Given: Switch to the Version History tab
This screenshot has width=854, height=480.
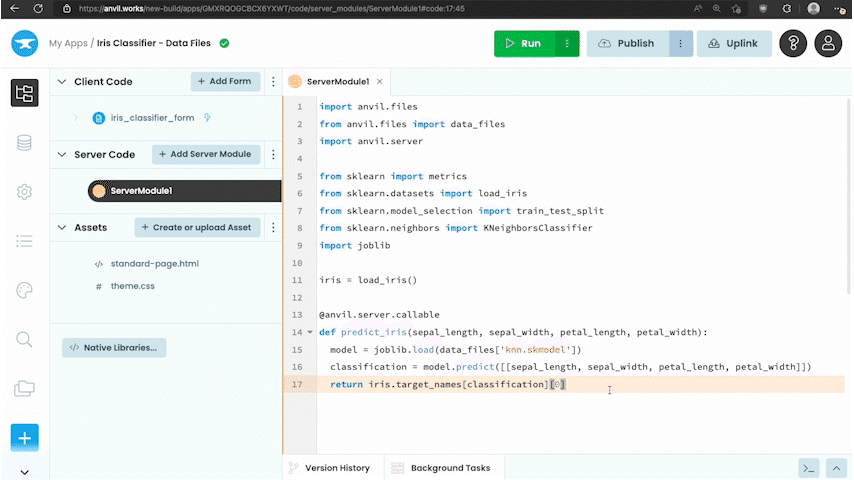Looking at the screenshot, I should 328,468.
